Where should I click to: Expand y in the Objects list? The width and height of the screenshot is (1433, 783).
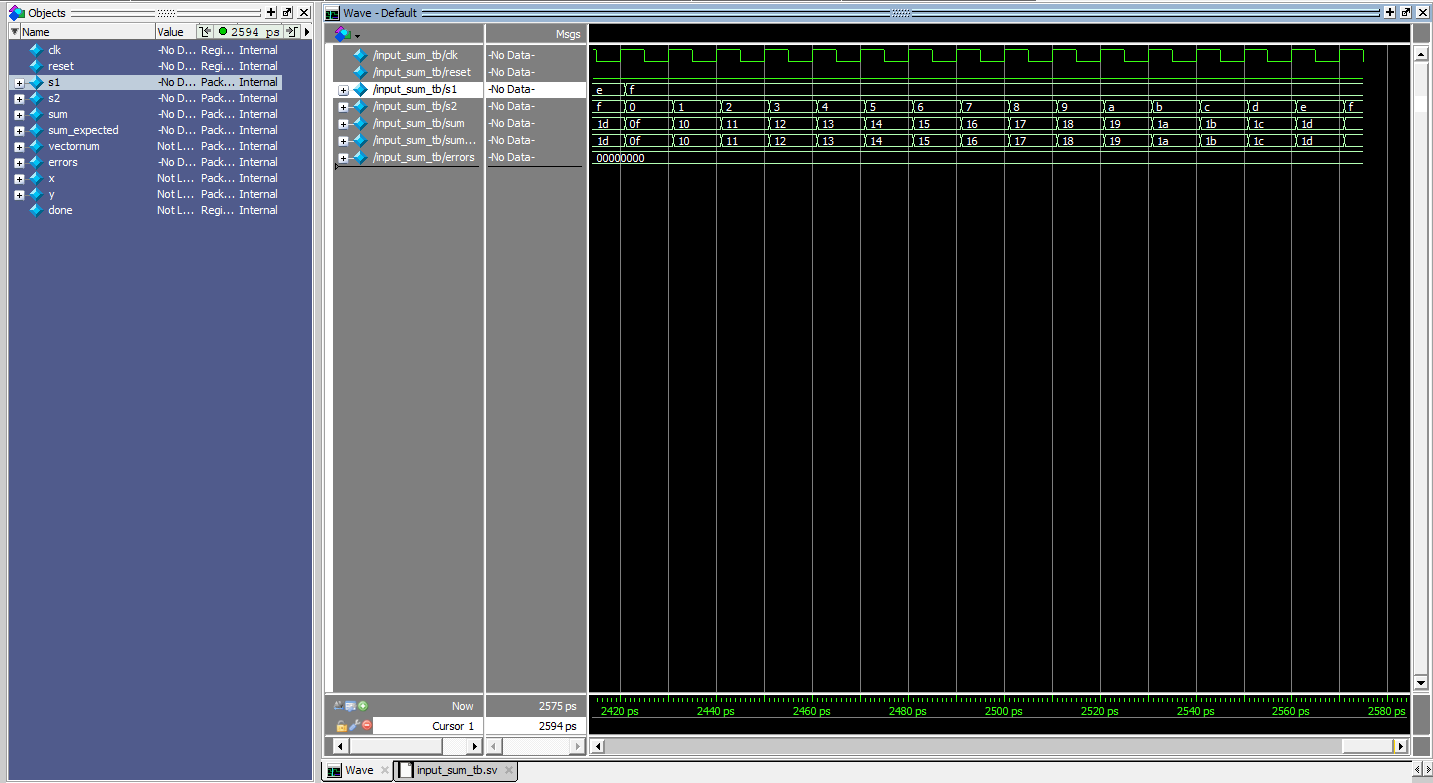click(x=19, y=195)
